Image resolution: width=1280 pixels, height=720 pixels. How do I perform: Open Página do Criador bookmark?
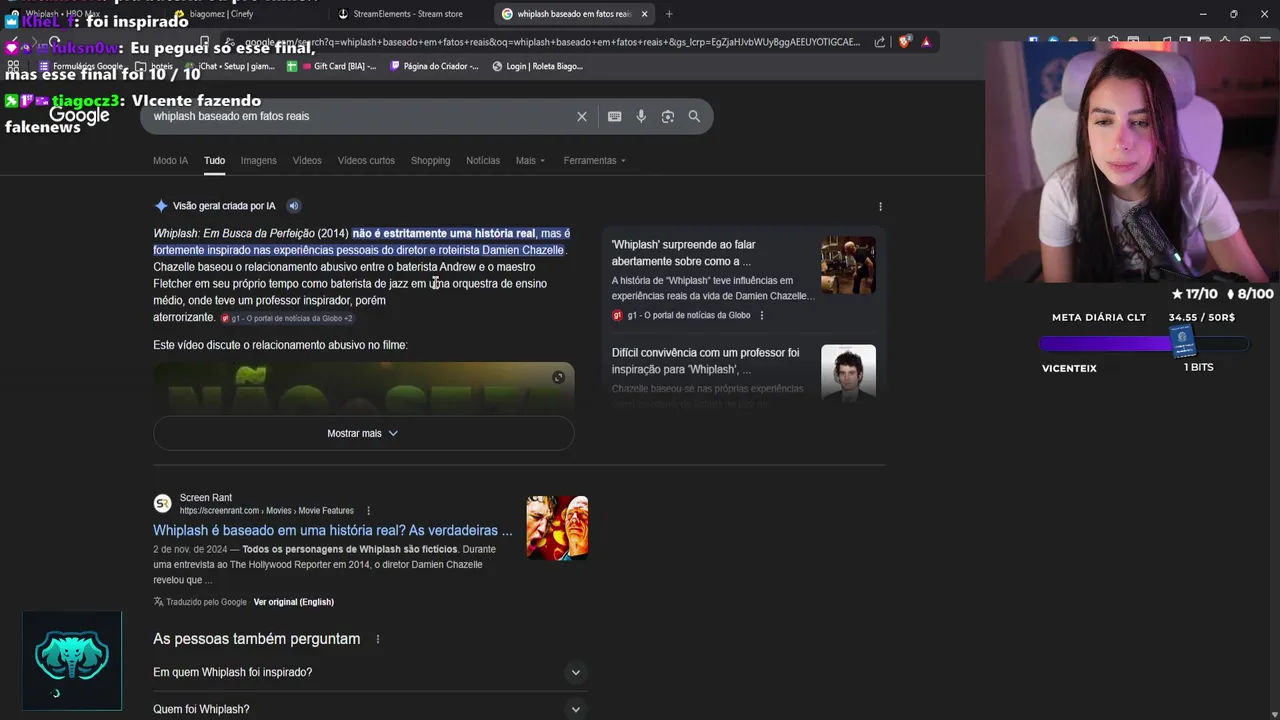pos(434,66)
